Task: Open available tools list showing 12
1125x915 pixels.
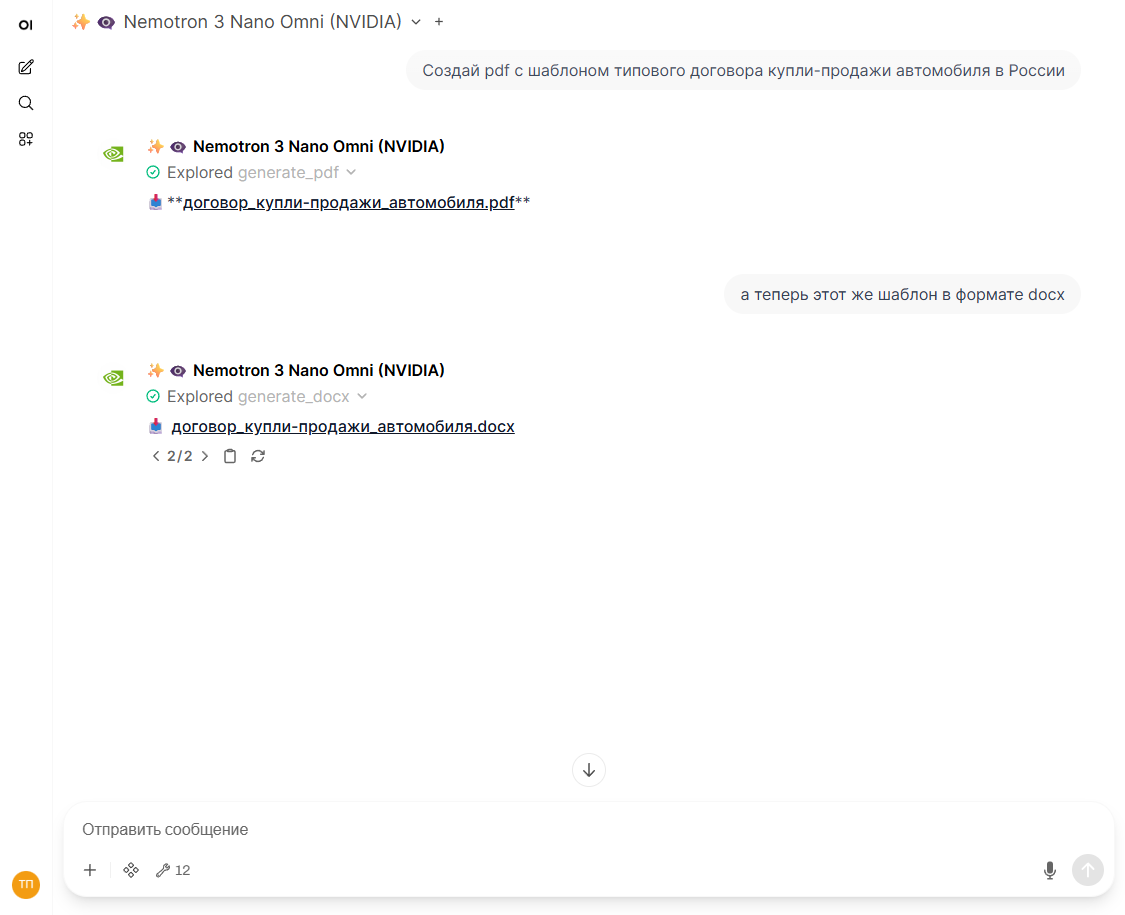Action: (173, 870)
